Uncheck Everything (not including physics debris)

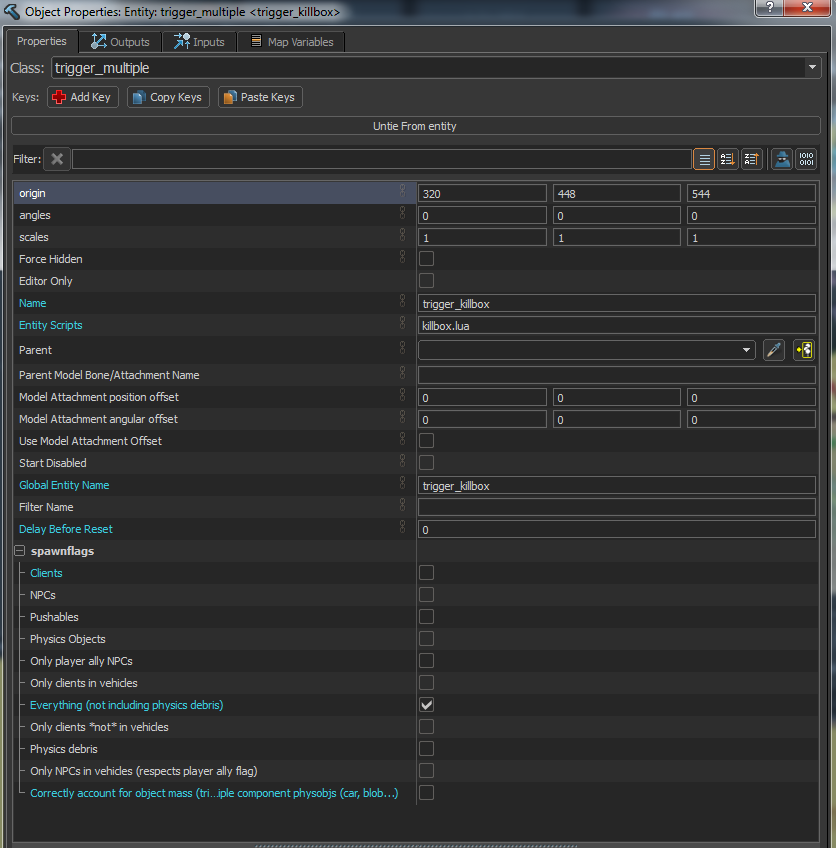[x=427, y=705]
